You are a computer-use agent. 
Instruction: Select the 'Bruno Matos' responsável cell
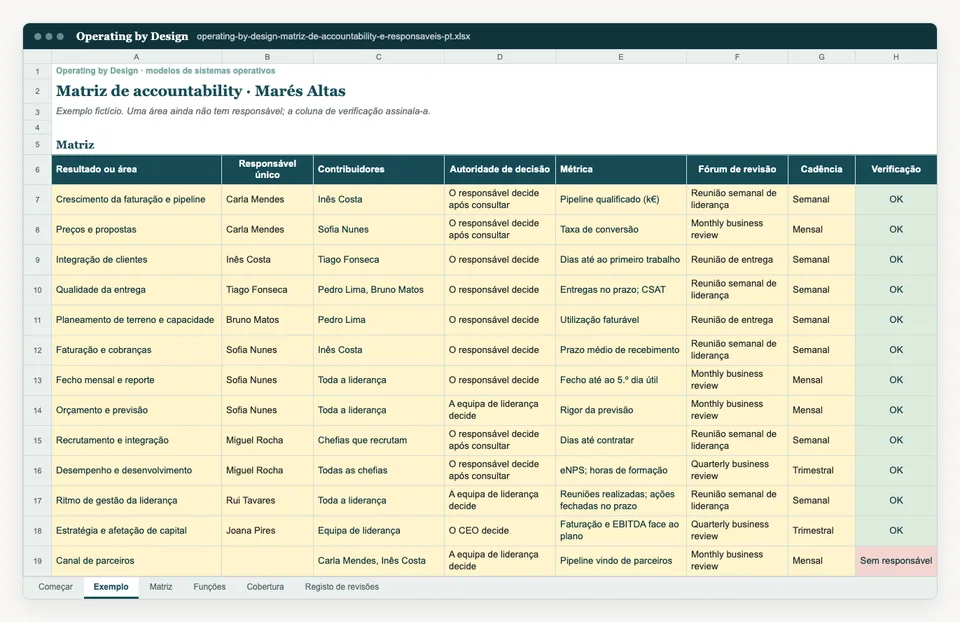tap(268, 320)
